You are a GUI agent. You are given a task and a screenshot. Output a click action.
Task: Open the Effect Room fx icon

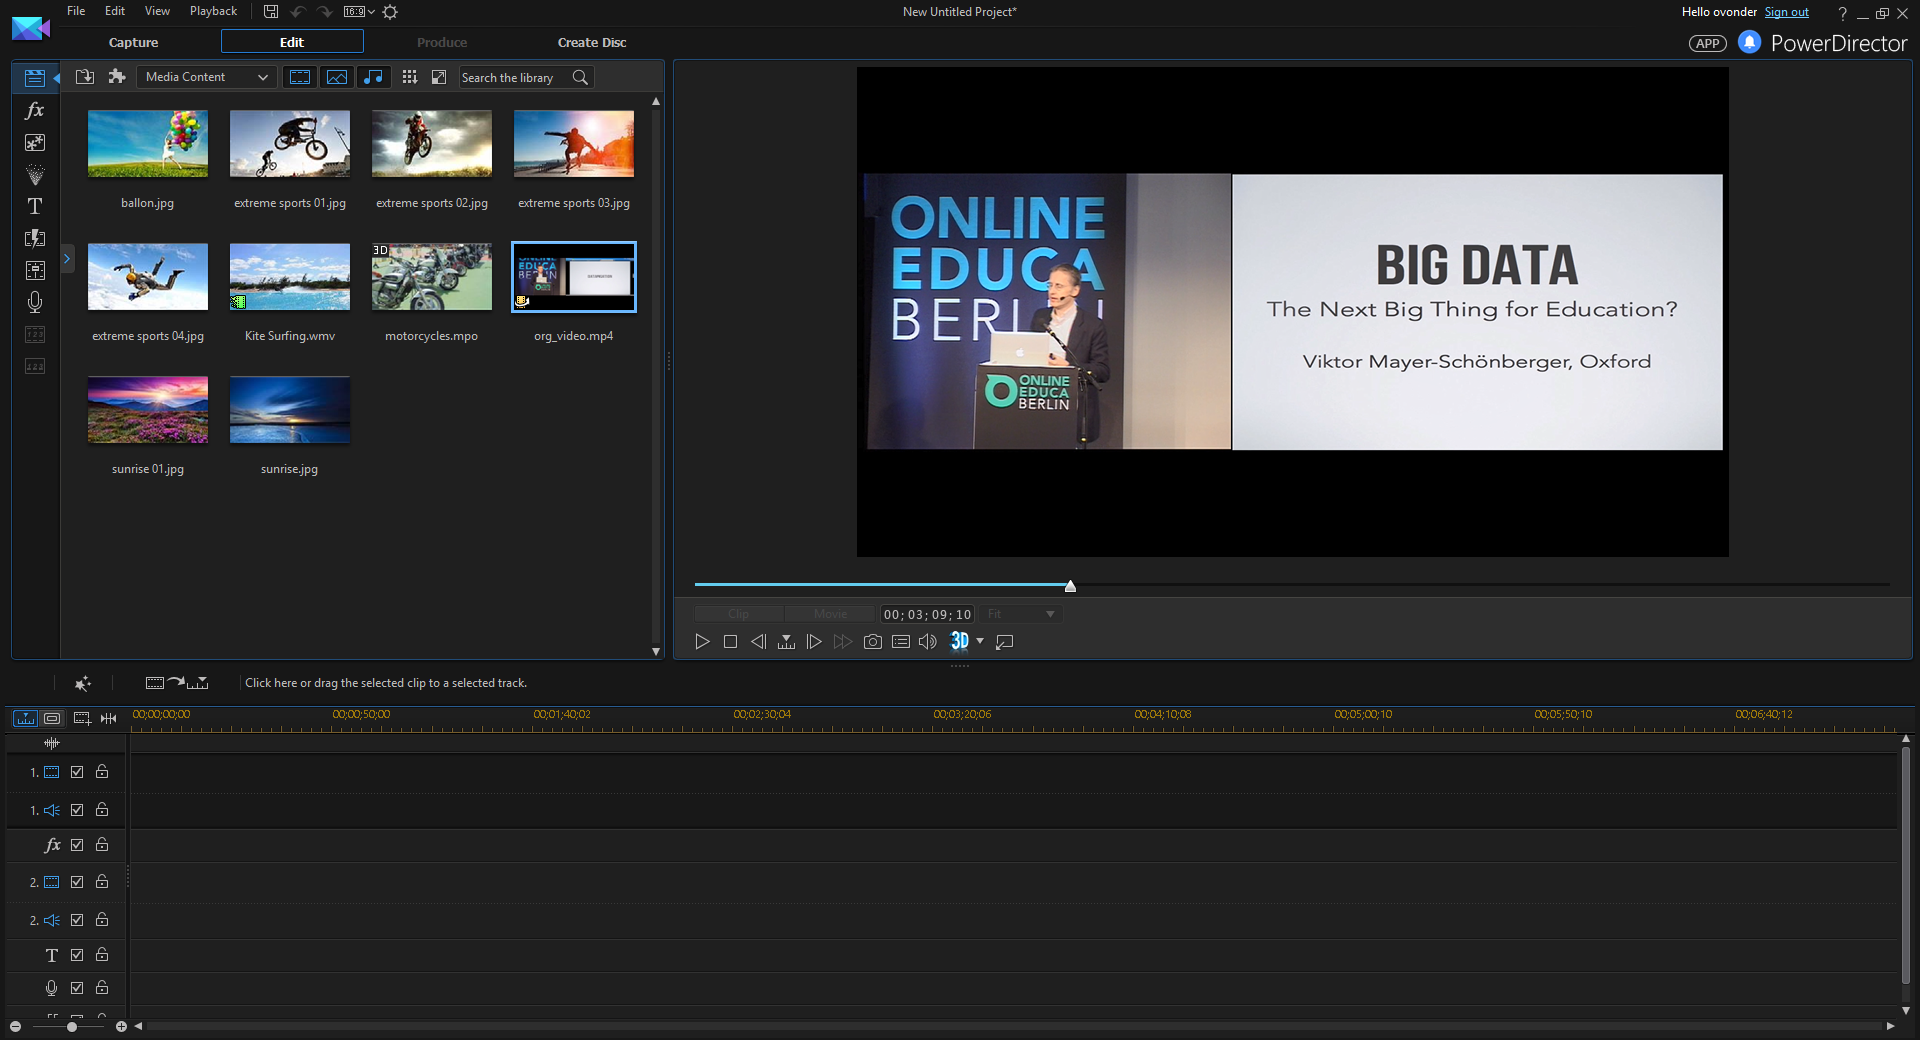34,110
